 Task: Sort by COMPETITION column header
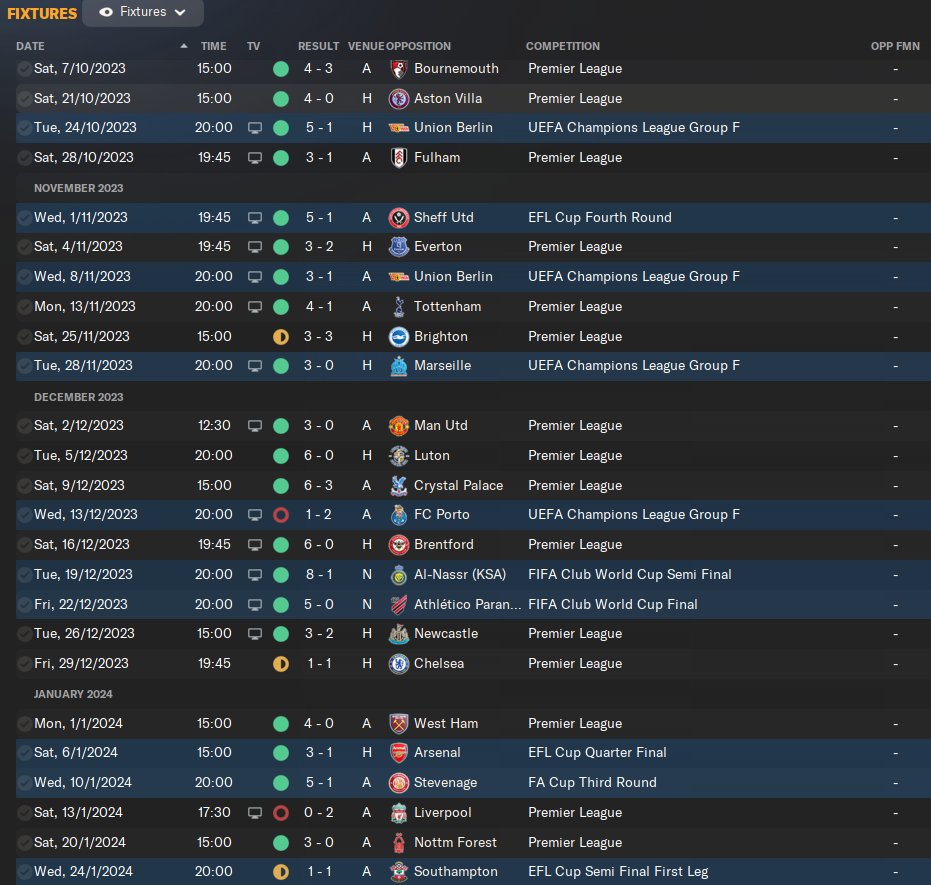562,46
